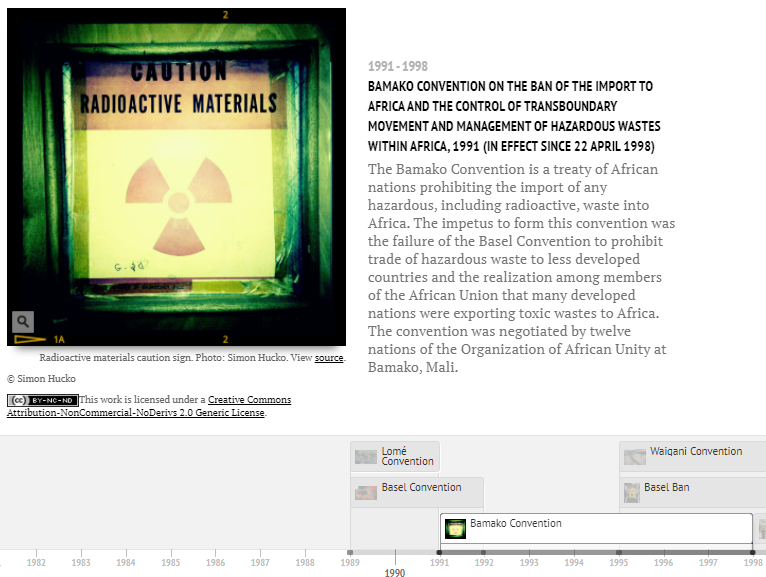Click the 1996 year label on timeline

663,562
